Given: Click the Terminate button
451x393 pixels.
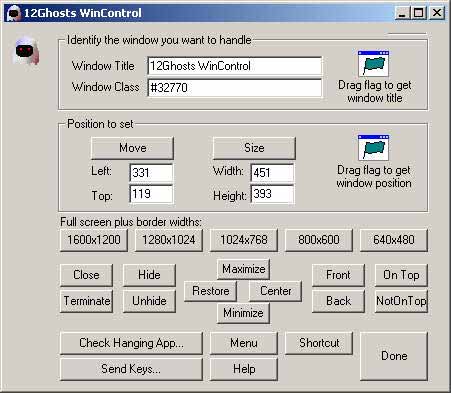Looking at the screenshot, I should coord(86,301).
